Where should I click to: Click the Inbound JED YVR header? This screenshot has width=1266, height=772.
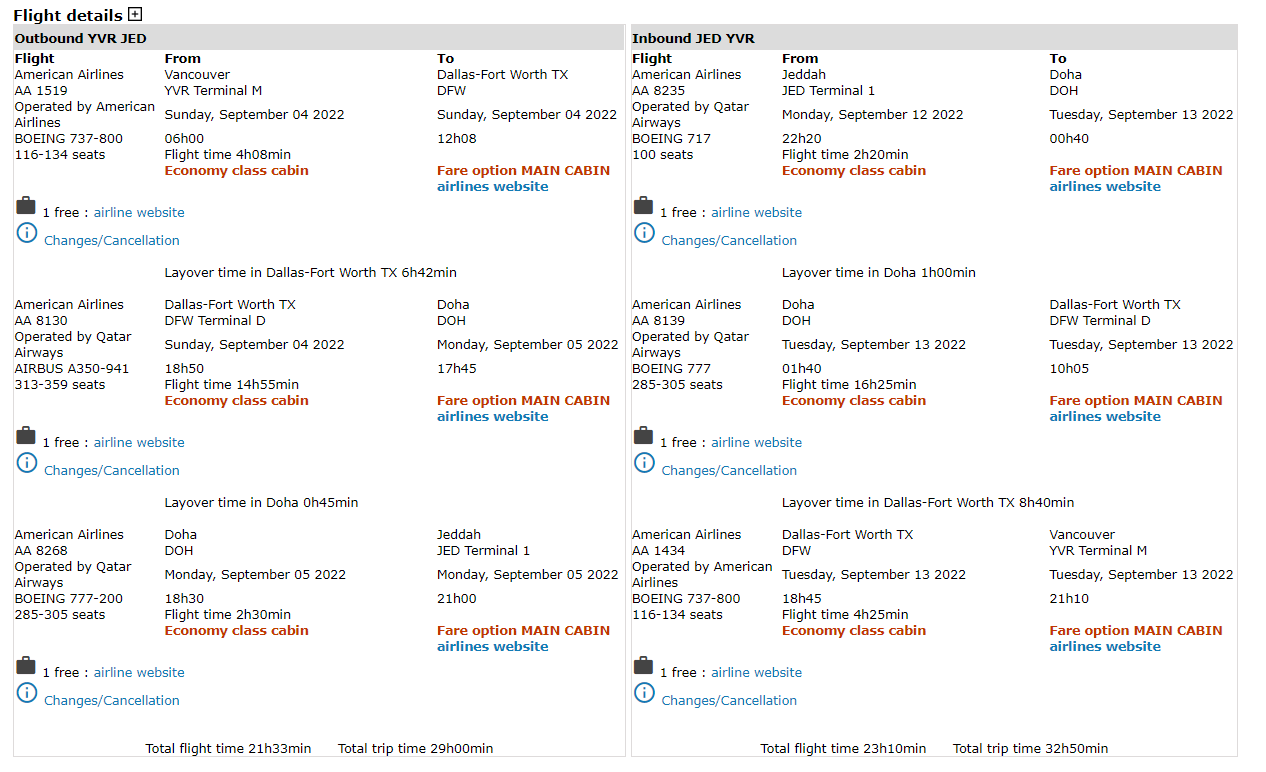click(693, 39)
